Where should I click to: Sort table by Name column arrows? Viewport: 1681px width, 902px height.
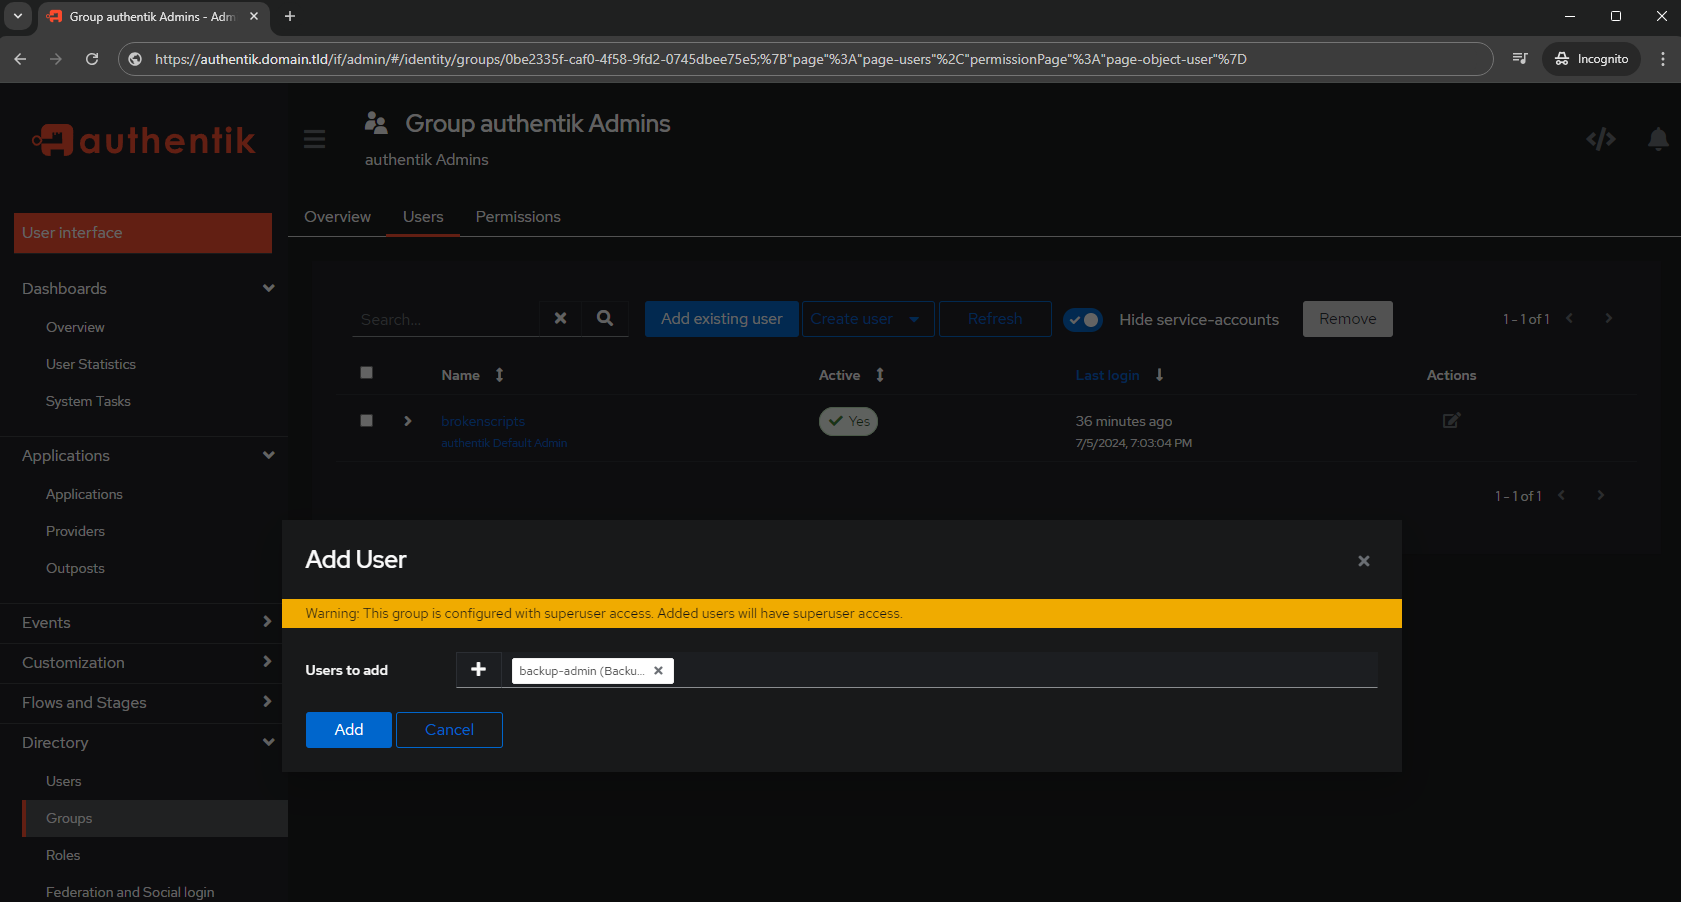point(499,375)
